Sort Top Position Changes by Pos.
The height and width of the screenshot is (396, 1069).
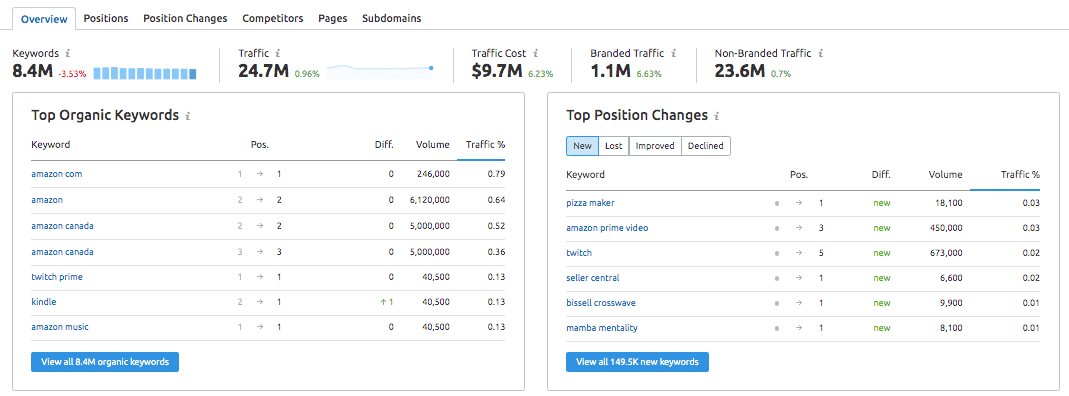click(x=799, y=174)
